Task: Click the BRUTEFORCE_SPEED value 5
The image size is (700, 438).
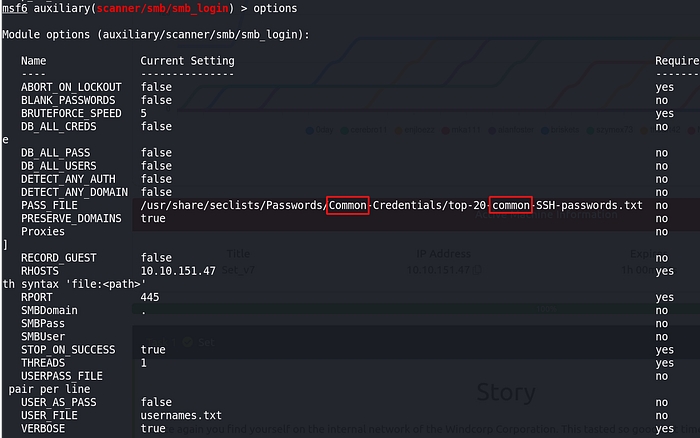Action: pos(144,114)
